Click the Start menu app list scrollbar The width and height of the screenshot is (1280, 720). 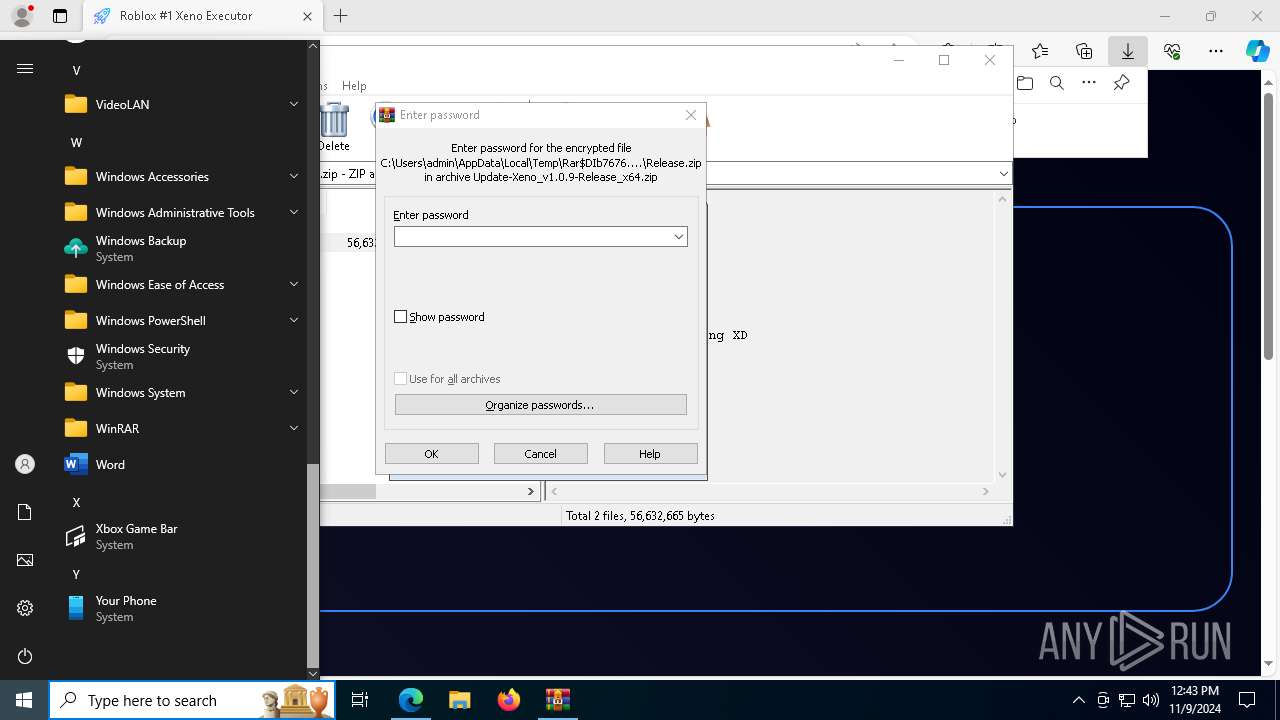313,565
